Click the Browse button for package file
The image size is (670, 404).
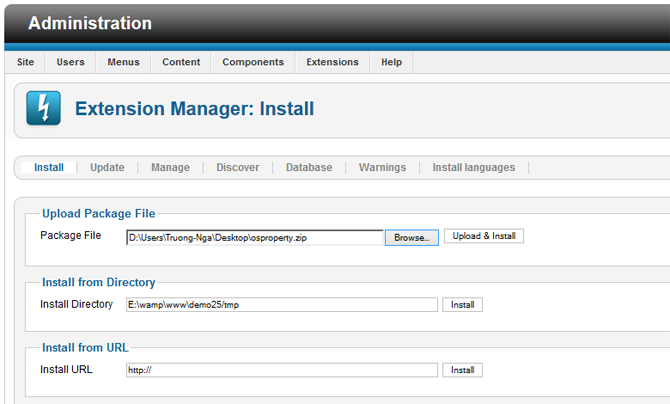412,238
